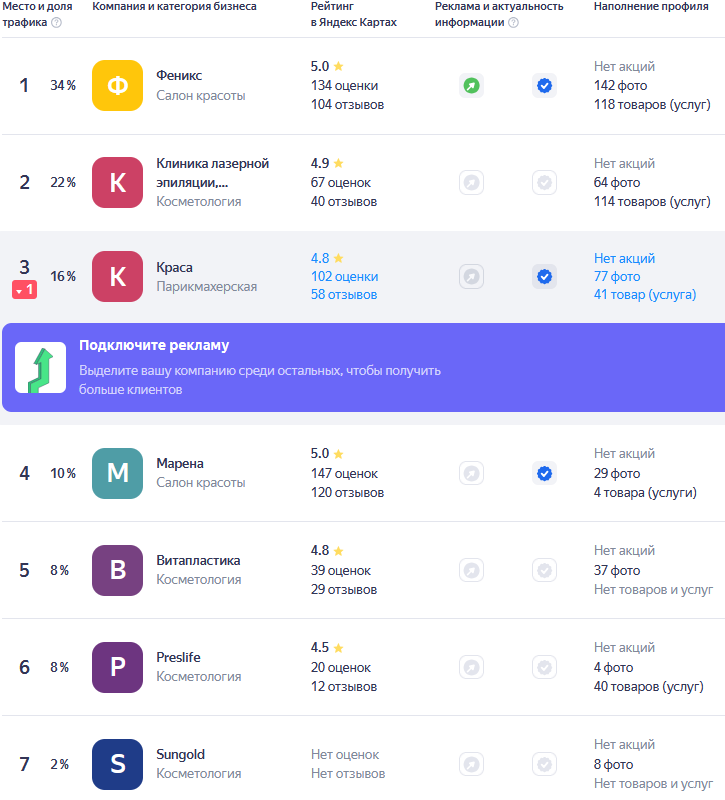This screenshot has height=800, width=725.
Task: Click the grey advertising icon in Preslife row
Action: (x=471, y=667)
